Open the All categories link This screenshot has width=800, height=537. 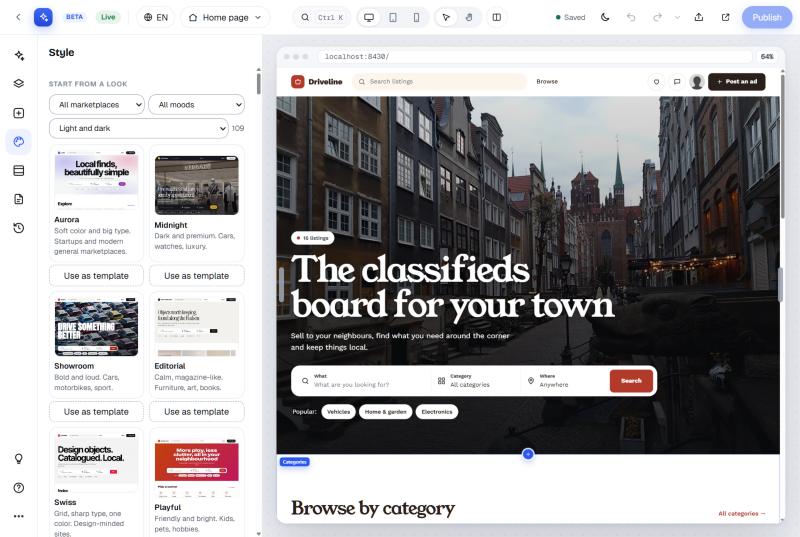pos(742,514)
